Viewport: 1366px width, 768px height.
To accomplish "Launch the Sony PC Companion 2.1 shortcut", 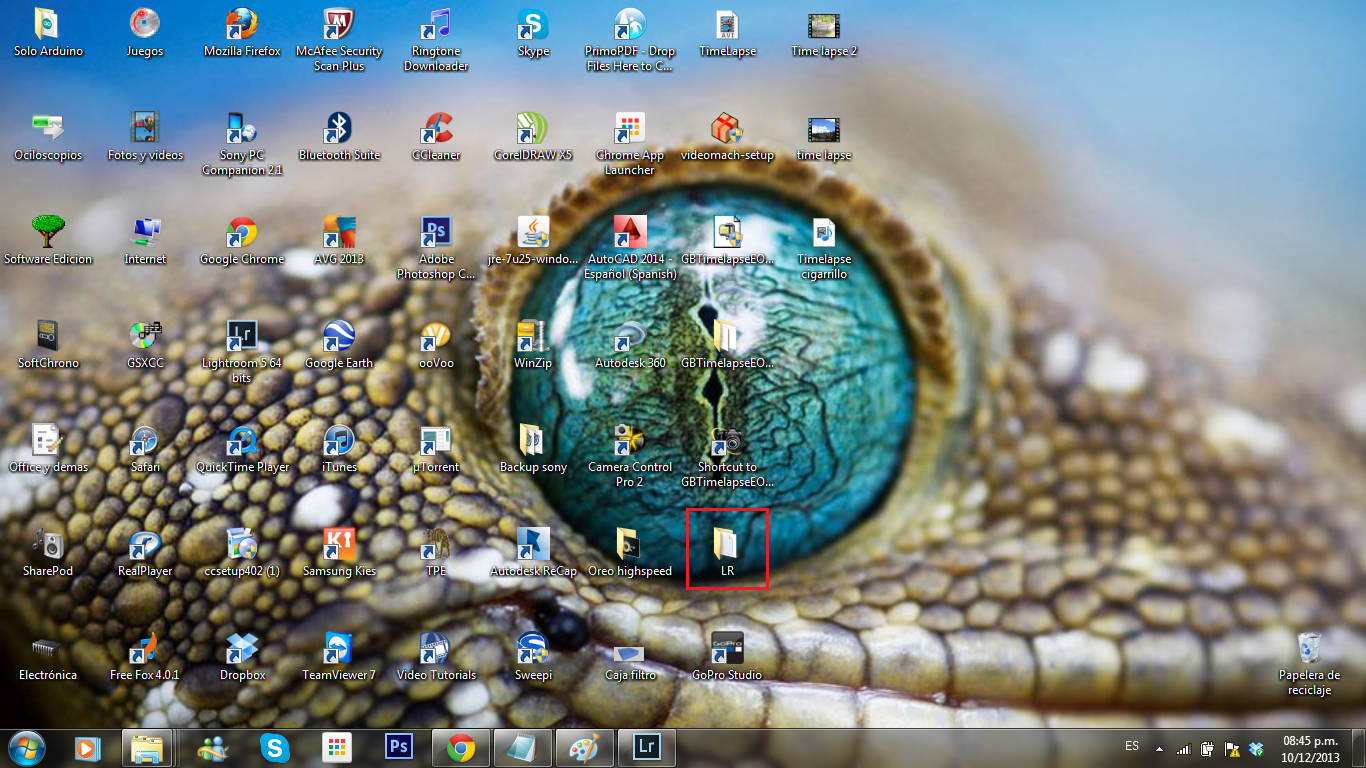I will coord(242,144).
